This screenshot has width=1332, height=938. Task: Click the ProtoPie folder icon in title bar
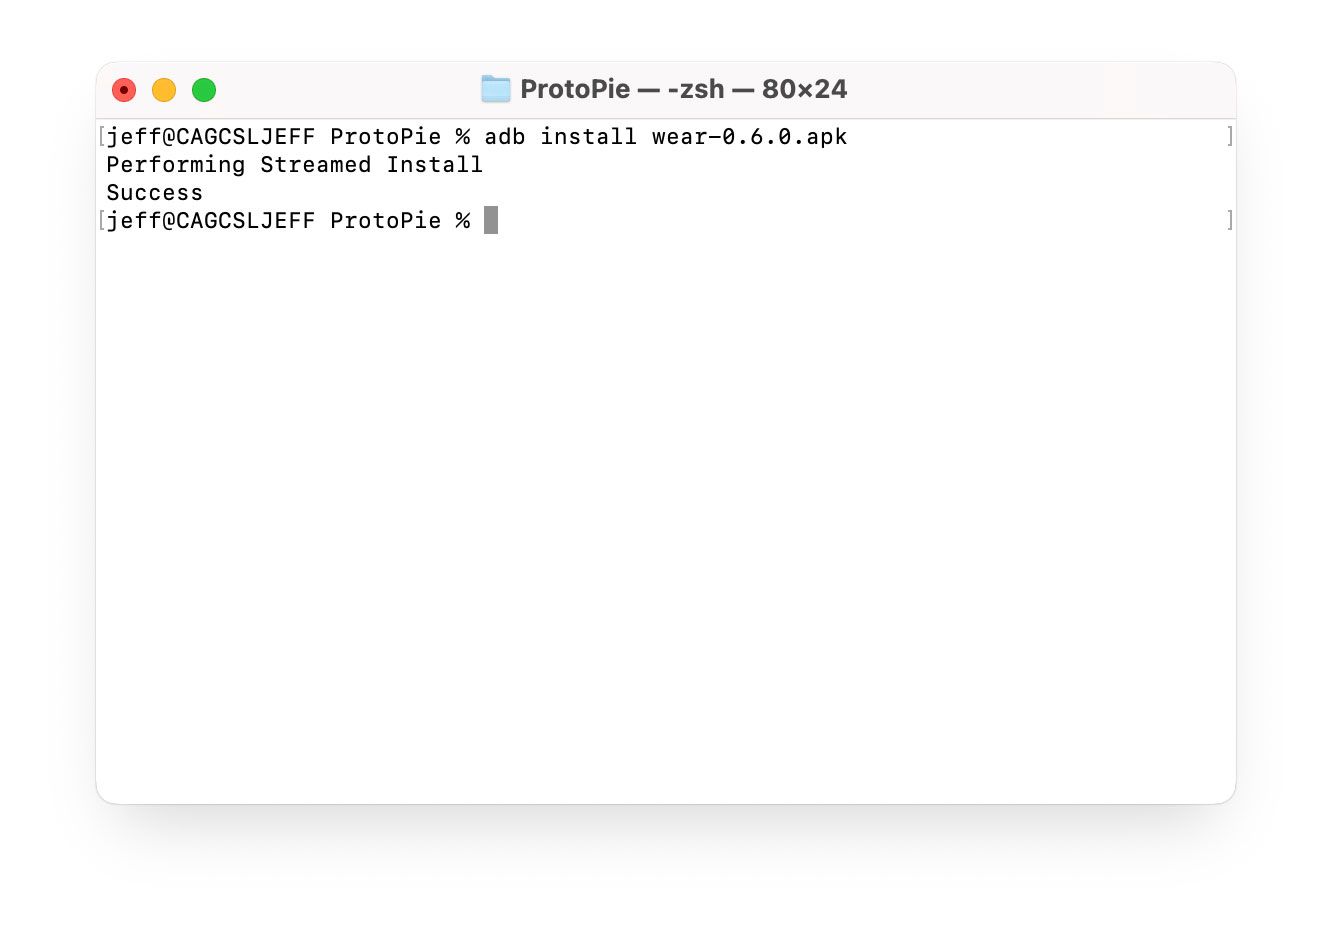click(x=495, y=89)
